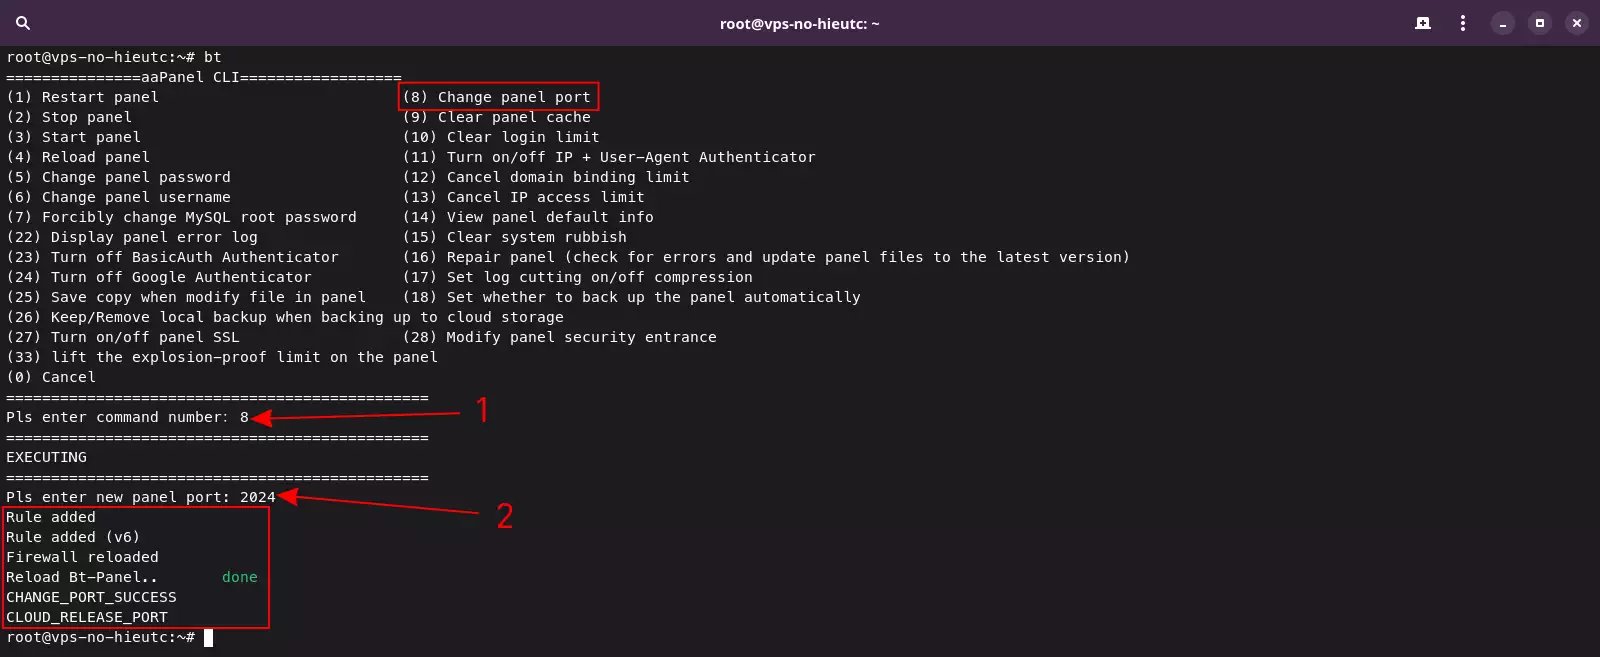The width and height of the screenshot is (1600, 657).
Task: Click the entered command number 8
Action: click(x=244, y=417)
